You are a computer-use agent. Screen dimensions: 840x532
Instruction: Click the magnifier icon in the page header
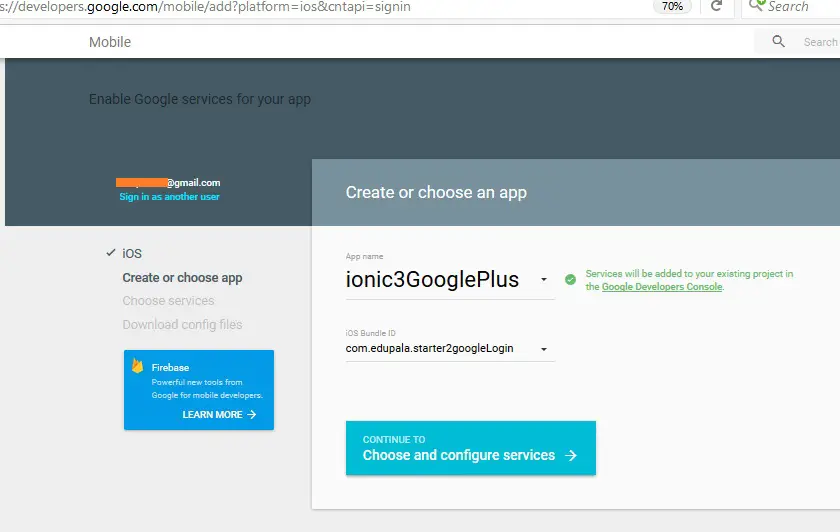click(778, 41)
